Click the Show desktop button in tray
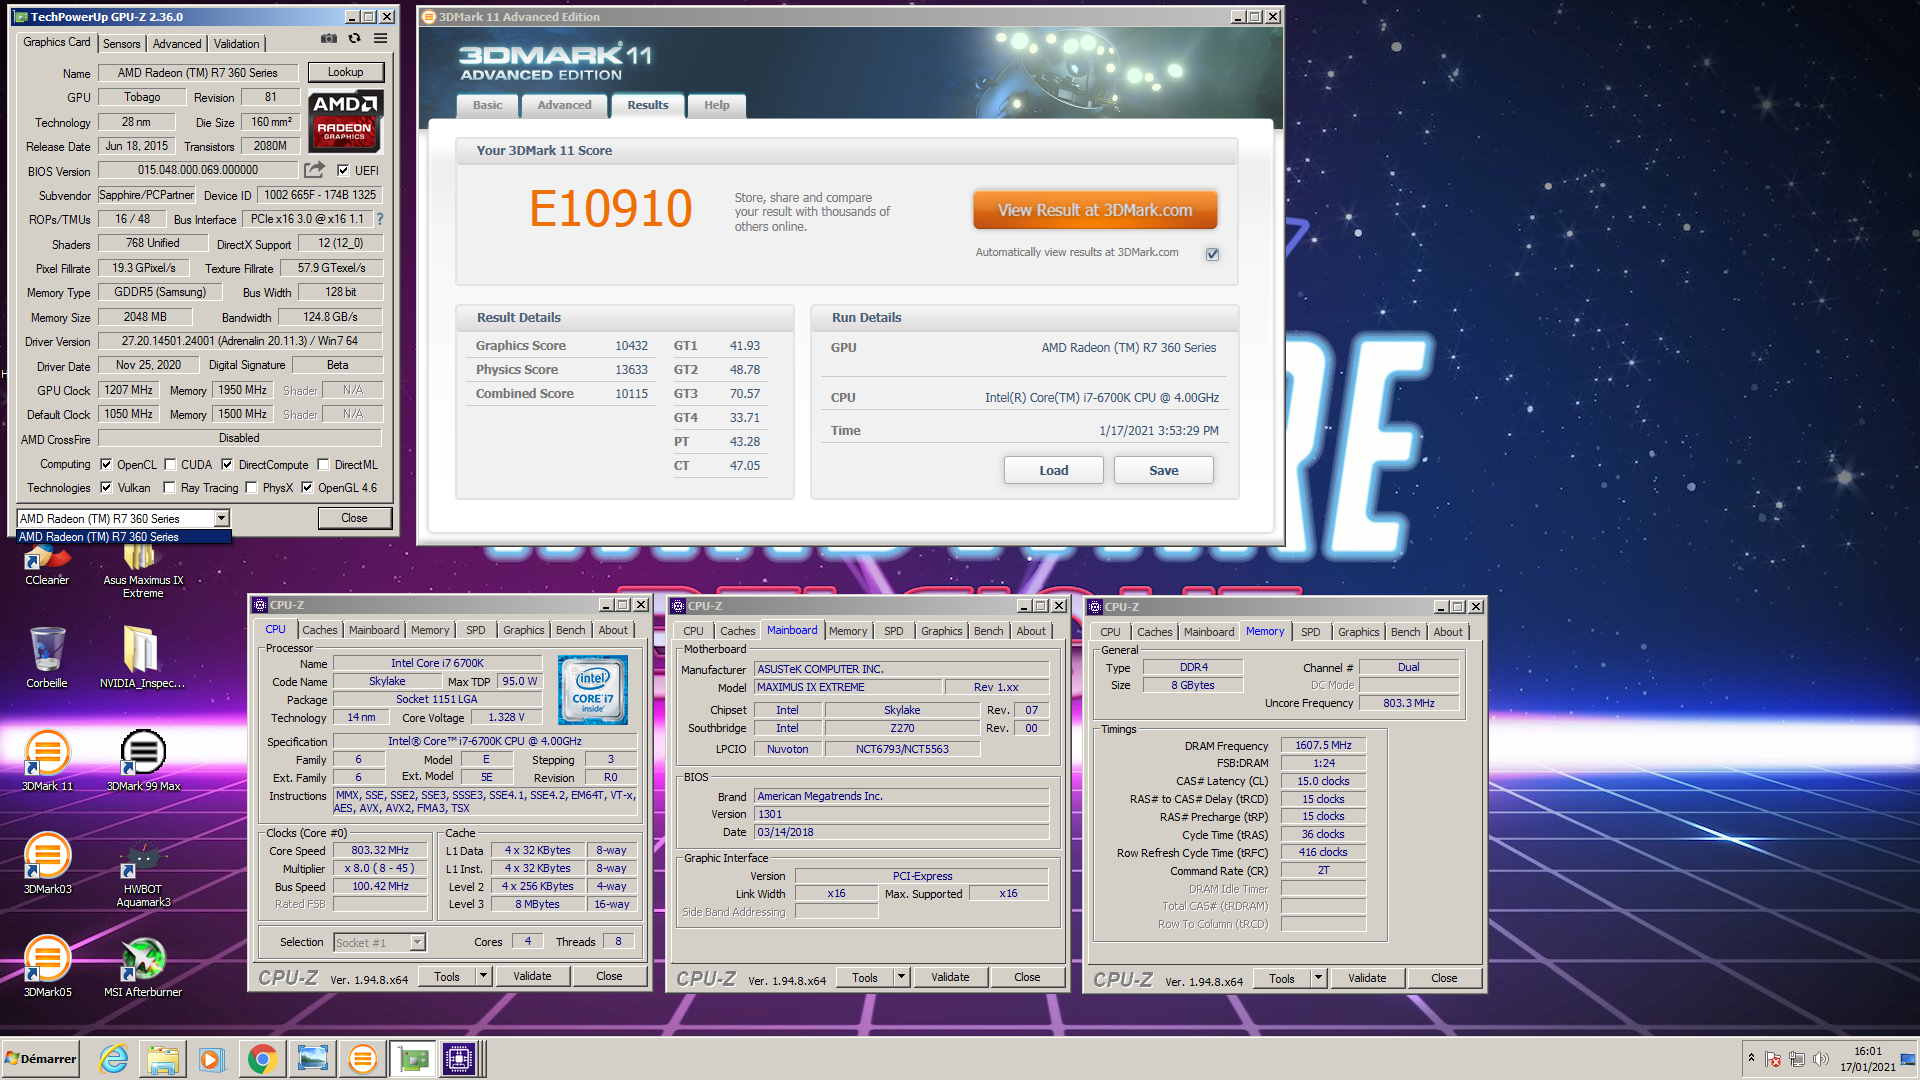The width and height of the screenshot is (1920, 1080). point(1910,1059)
